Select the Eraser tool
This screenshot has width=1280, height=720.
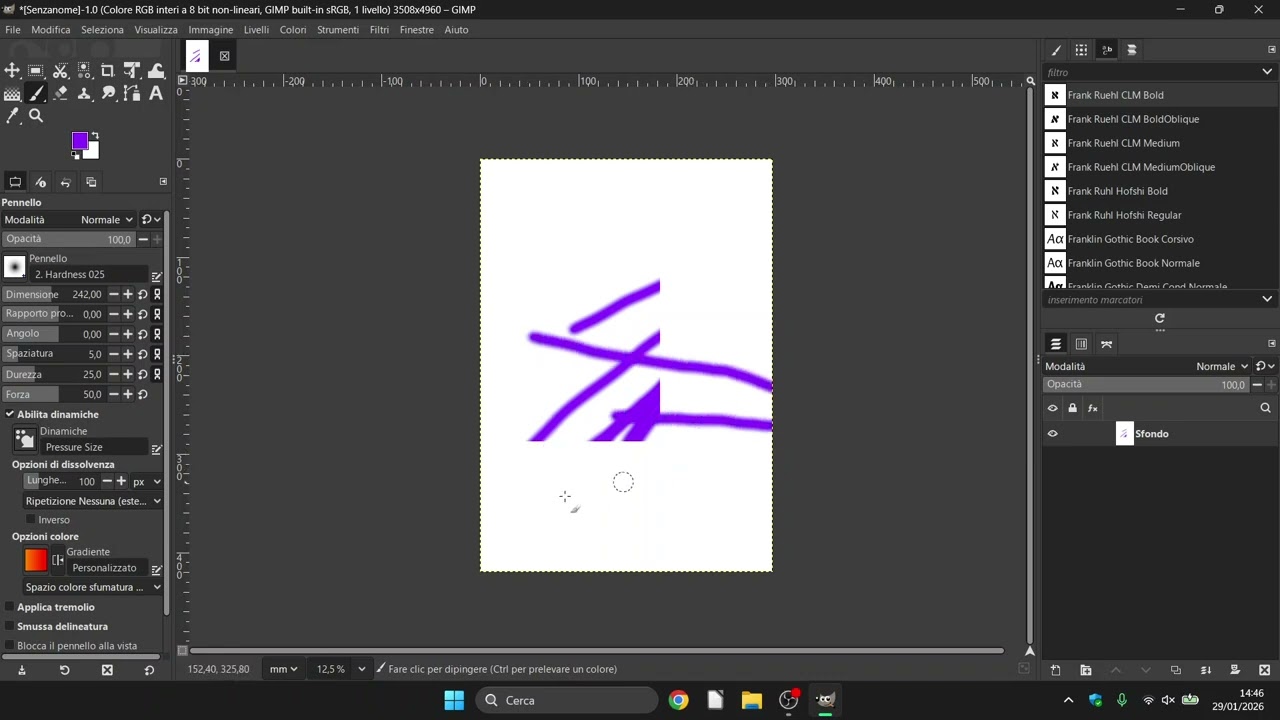tap(60, 94)
